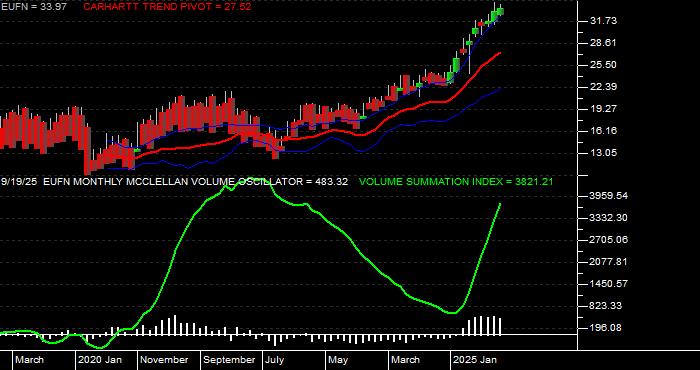Screen dimensions: 700x370
Task: Select the 28.61 price axis value
Action: (603, 43)
